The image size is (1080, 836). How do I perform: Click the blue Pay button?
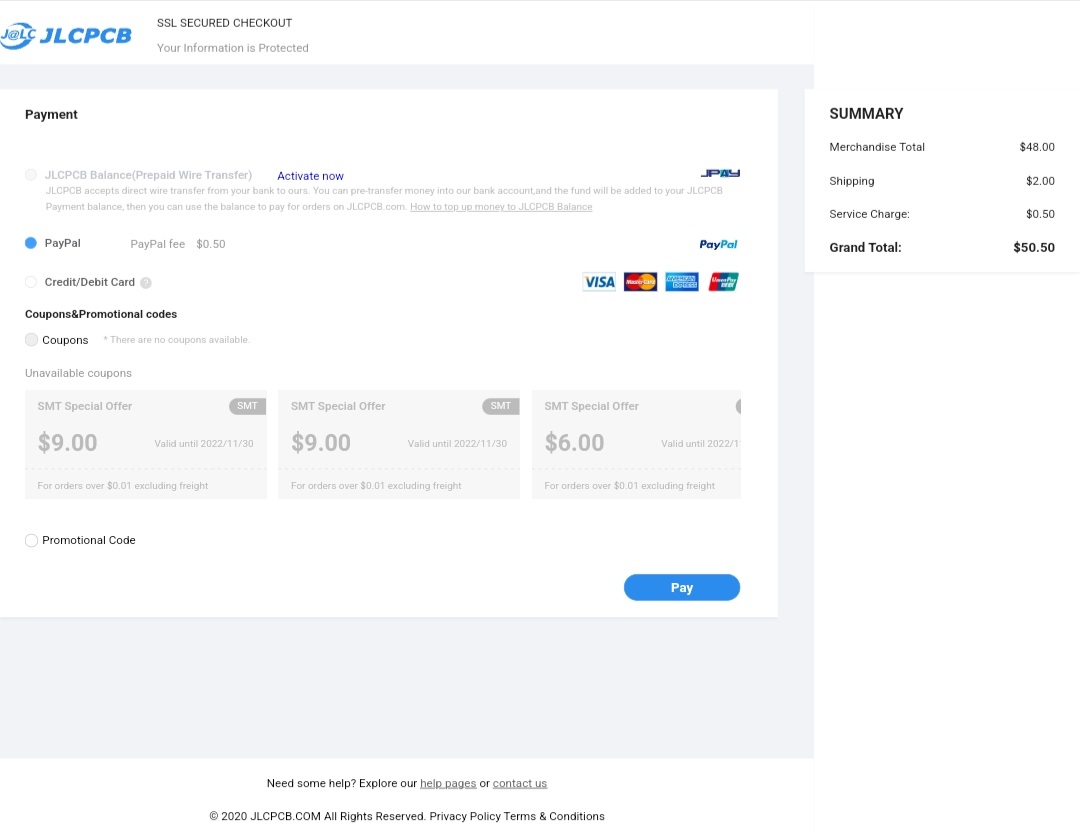click(682, 587)
